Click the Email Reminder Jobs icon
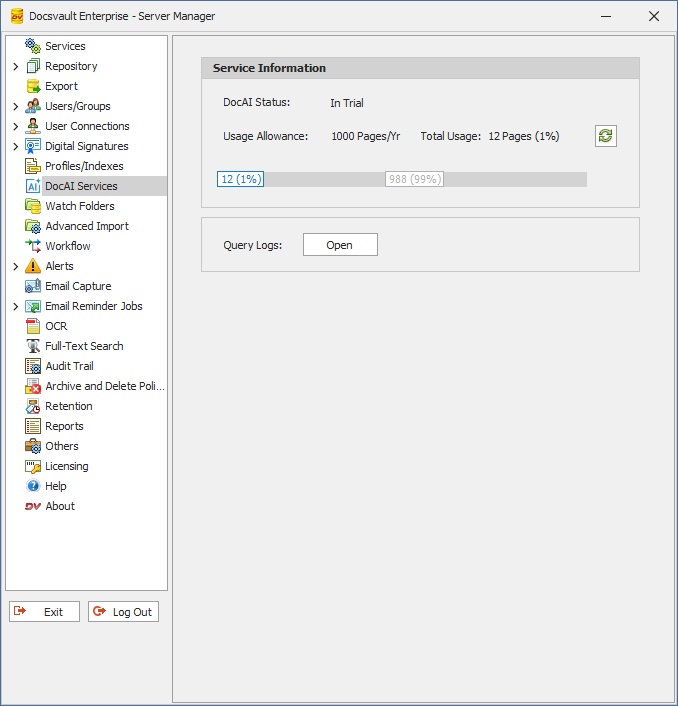678x706 pixels. coord(32,306)
